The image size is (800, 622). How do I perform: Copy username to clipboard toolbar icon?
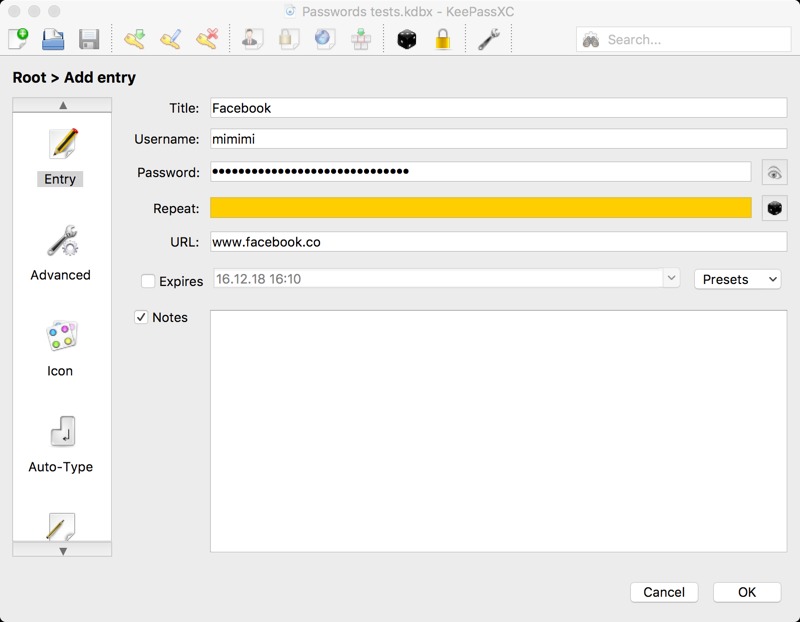coord(252,39)
